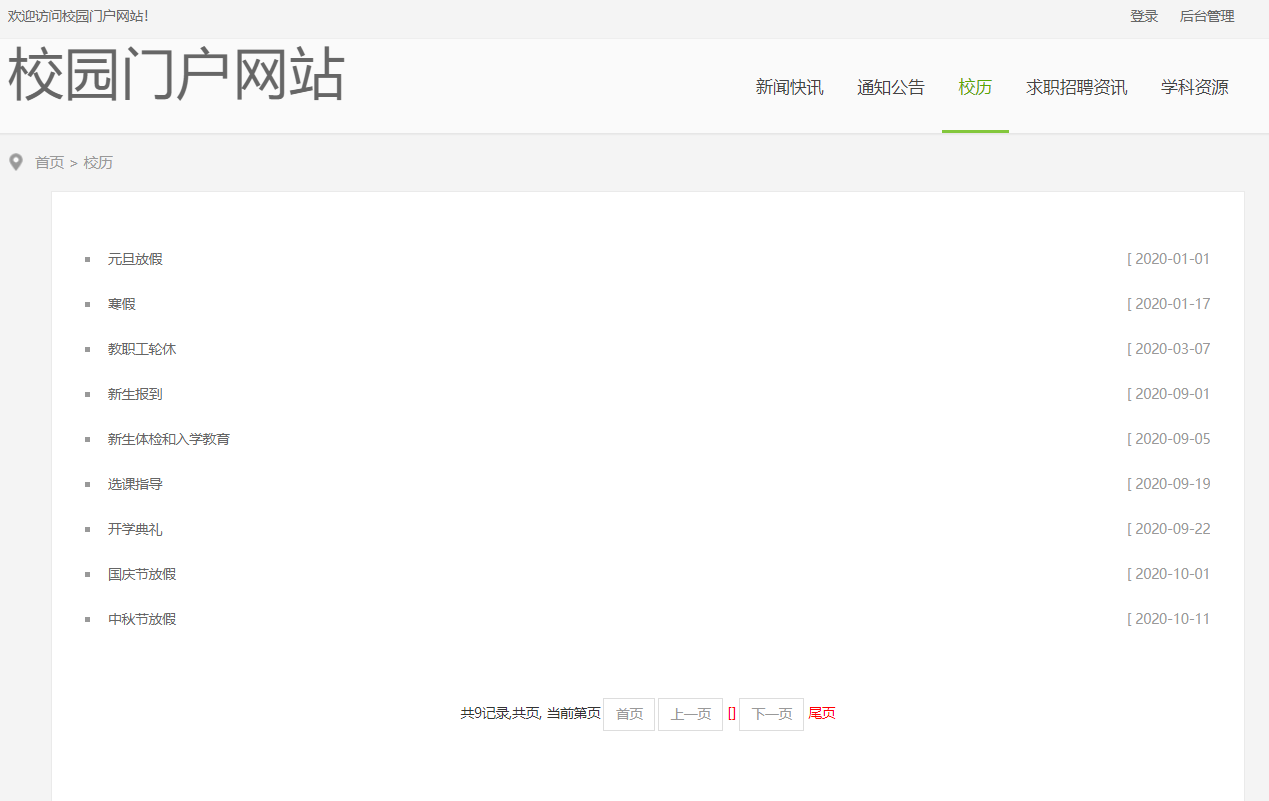Open the 寒假 calendar entry
Image resolution: width=1269 pixels, height=801 pixels.
point(122,304)
